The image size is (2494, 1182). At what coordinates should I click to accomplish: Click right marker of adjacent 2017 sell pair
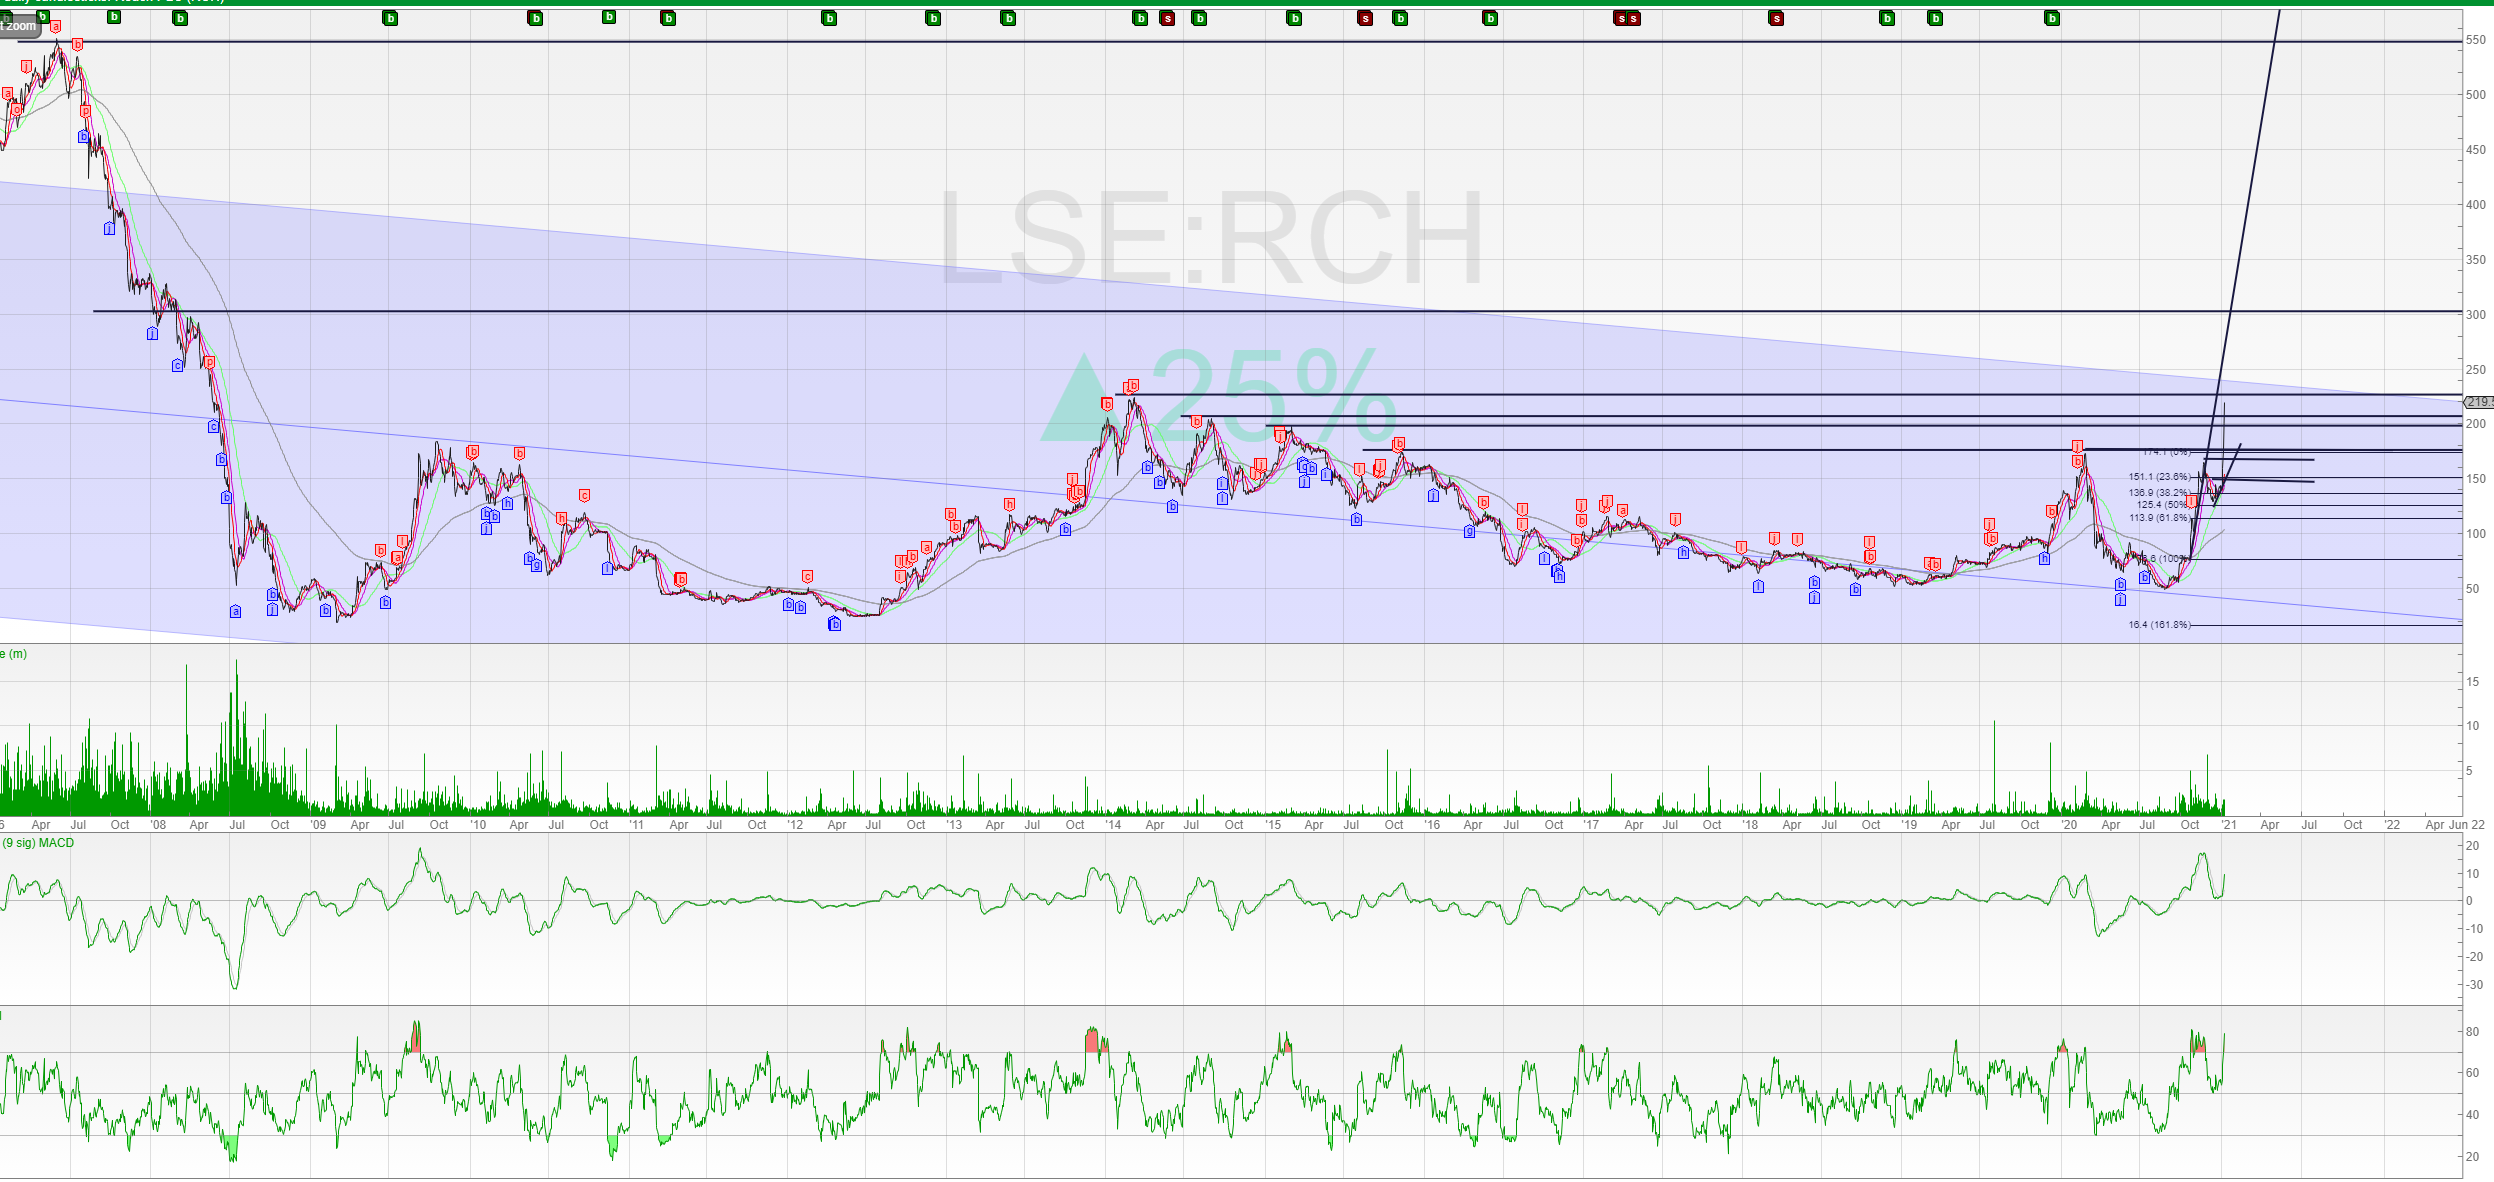pos(1634,18)
